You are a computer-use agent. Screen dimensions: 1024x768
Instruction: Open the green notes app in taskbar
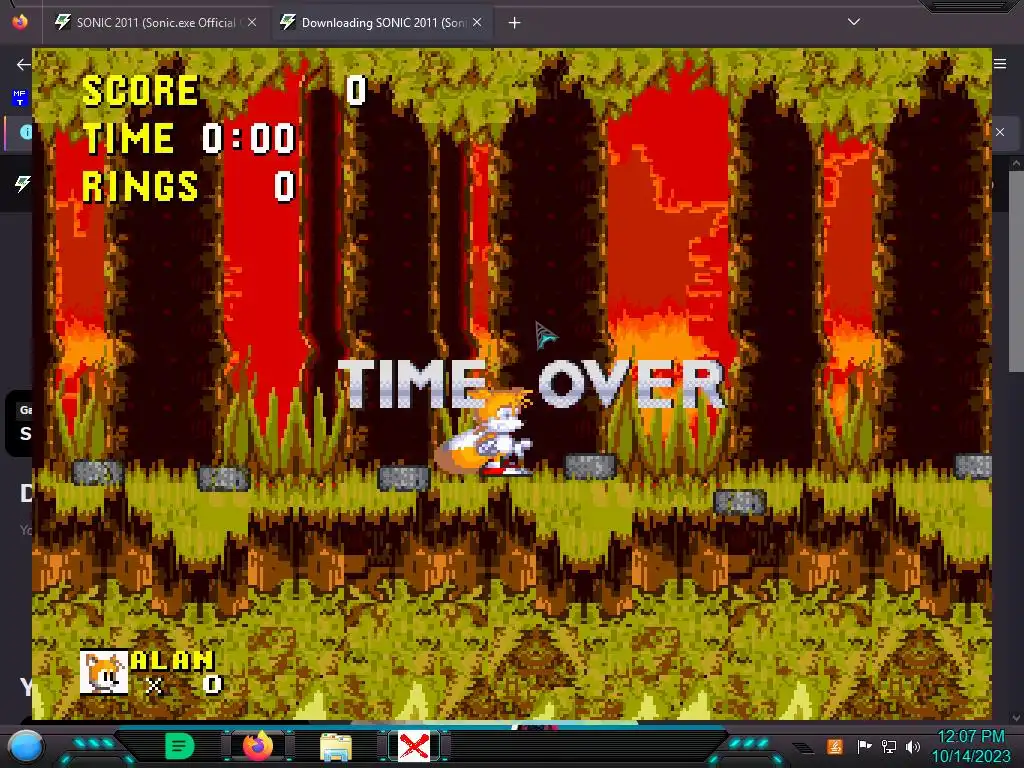click(x=180, y=746)
